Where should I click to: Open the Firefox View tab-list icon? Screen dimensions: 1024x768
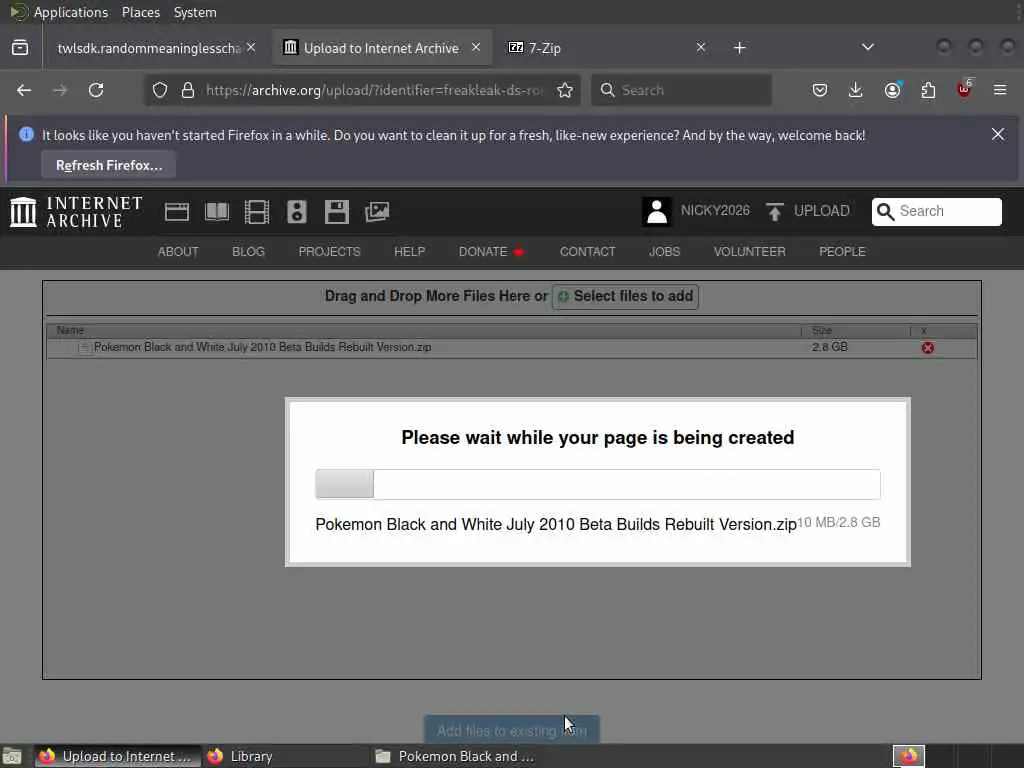[20, 48]
